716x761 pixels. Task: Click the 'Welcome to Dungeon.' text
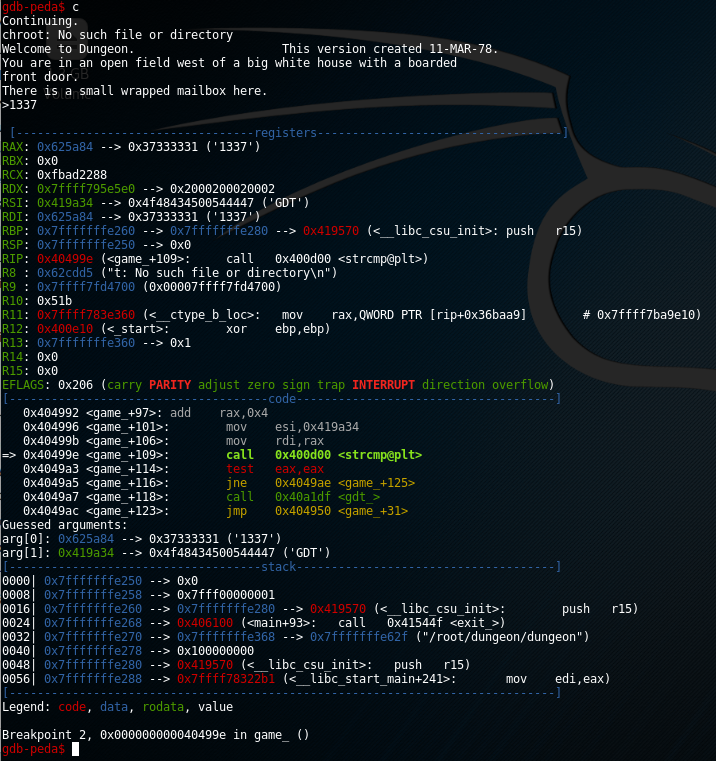click(x=68, y=49)
